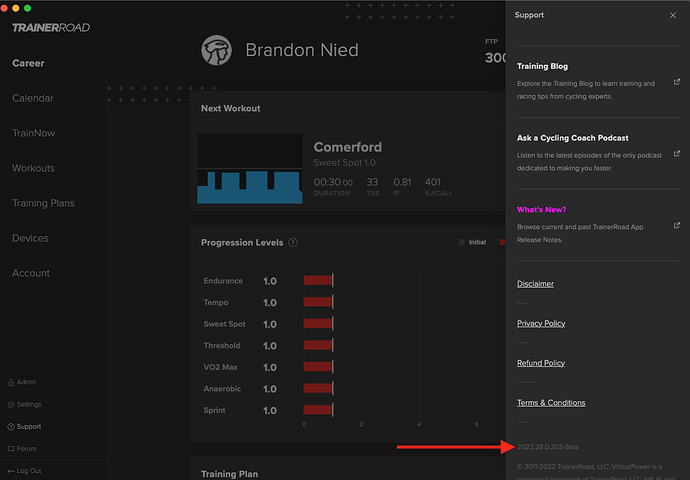Click the Sprint progression bar

(318, 410)
